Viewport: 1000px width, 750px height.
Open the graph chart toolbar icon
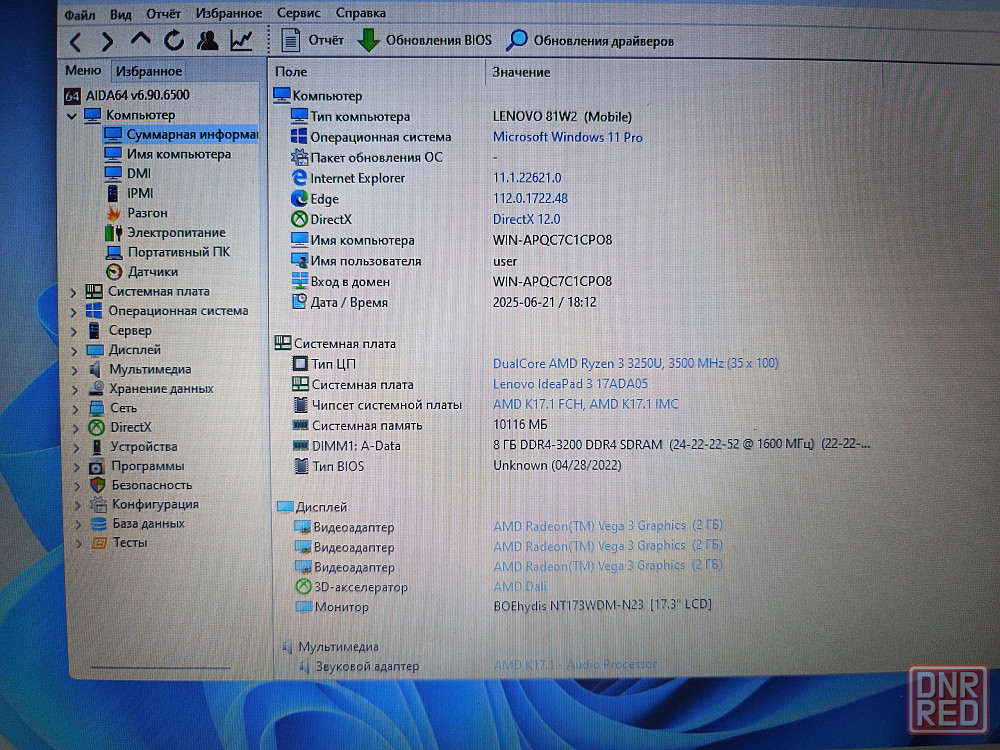[242, 41]
